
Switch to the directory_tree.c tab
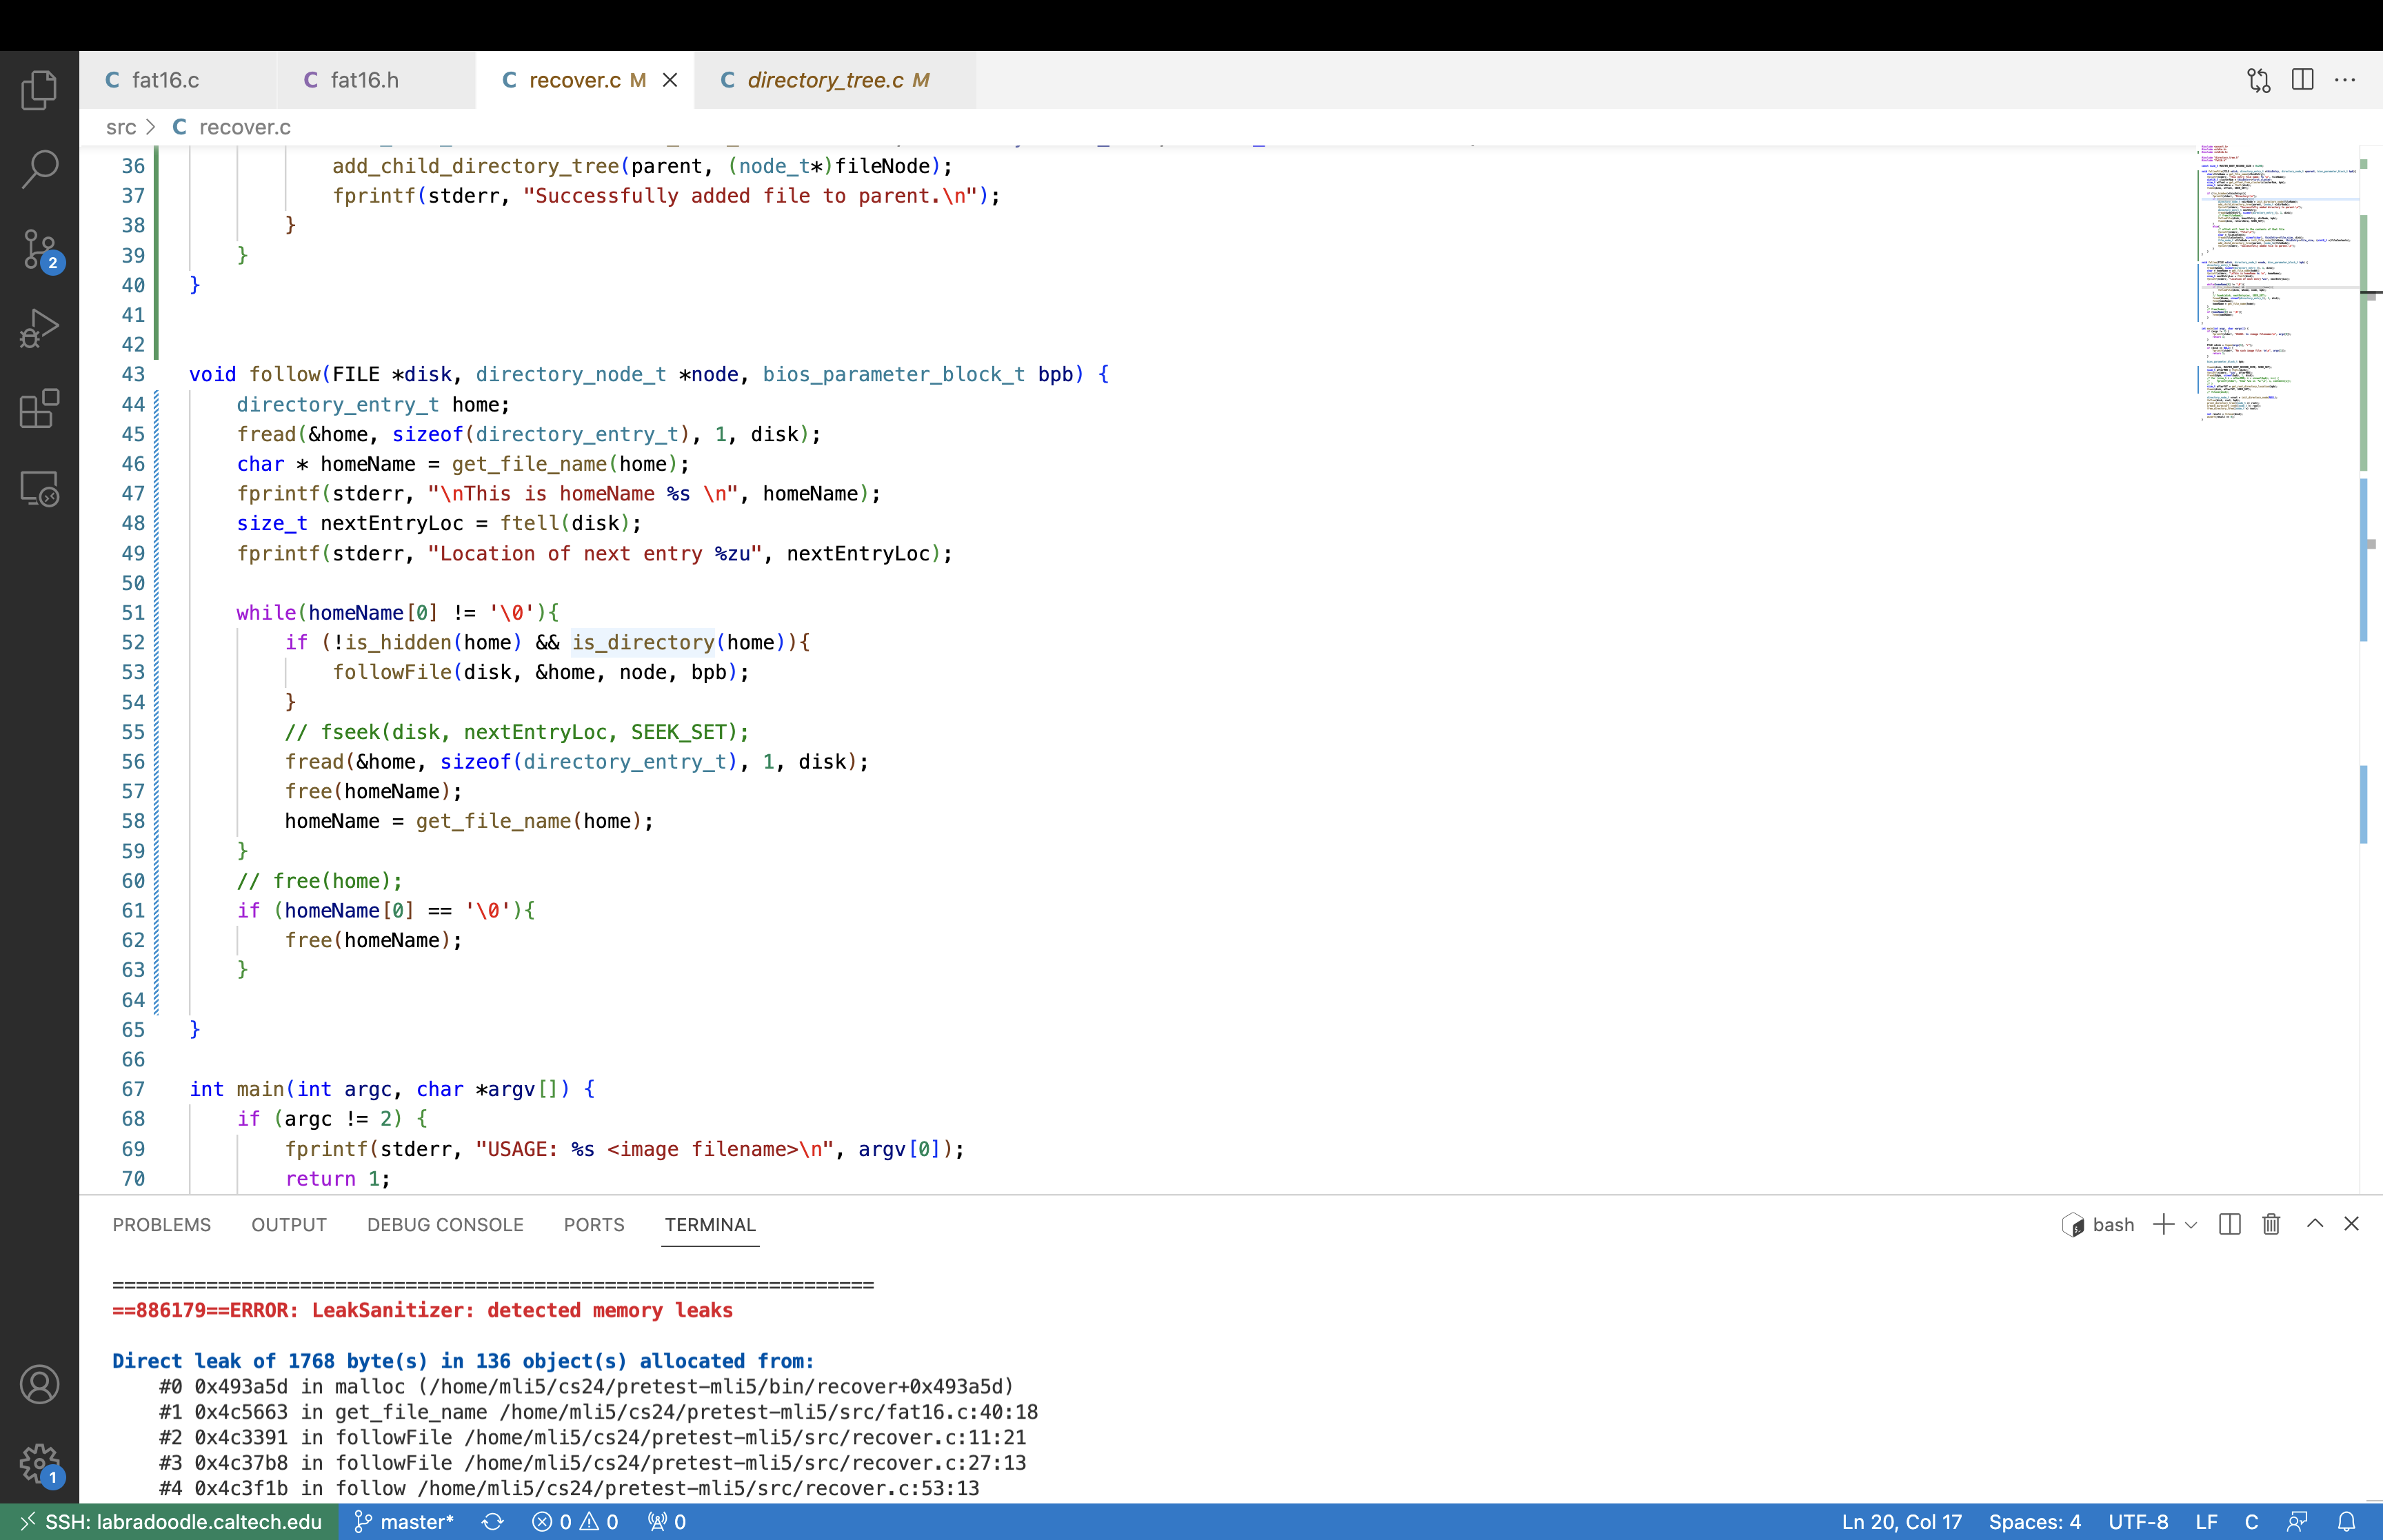coord(824,80)
